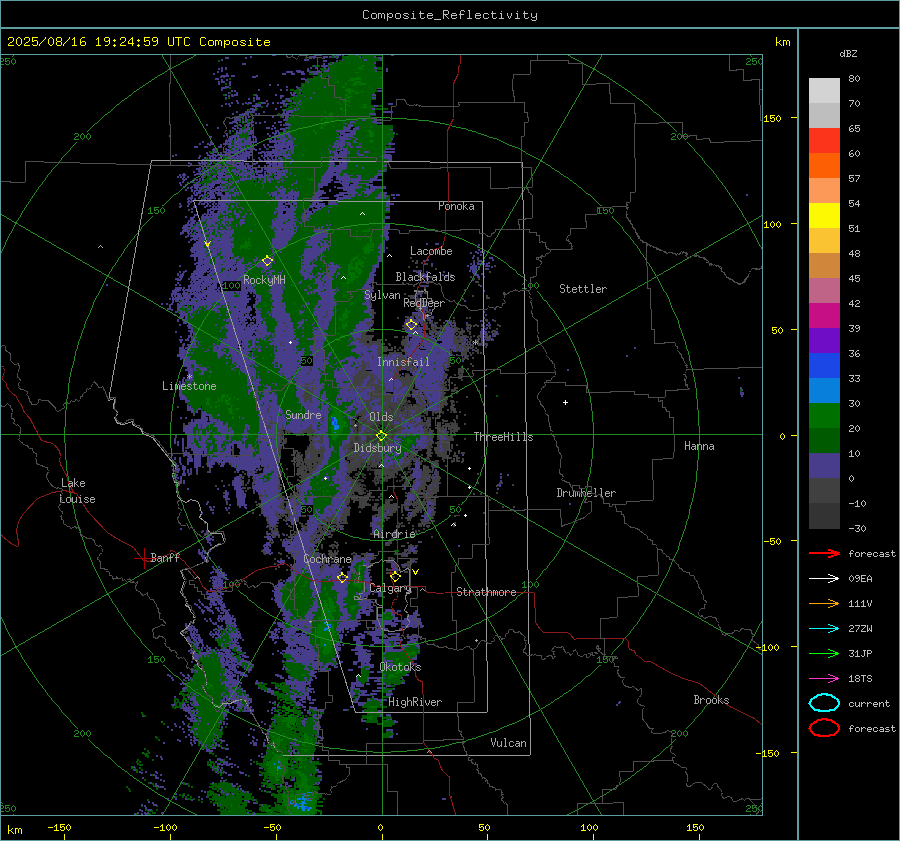
Task: Click the dBZ legend heading
Action: [848, 53]
